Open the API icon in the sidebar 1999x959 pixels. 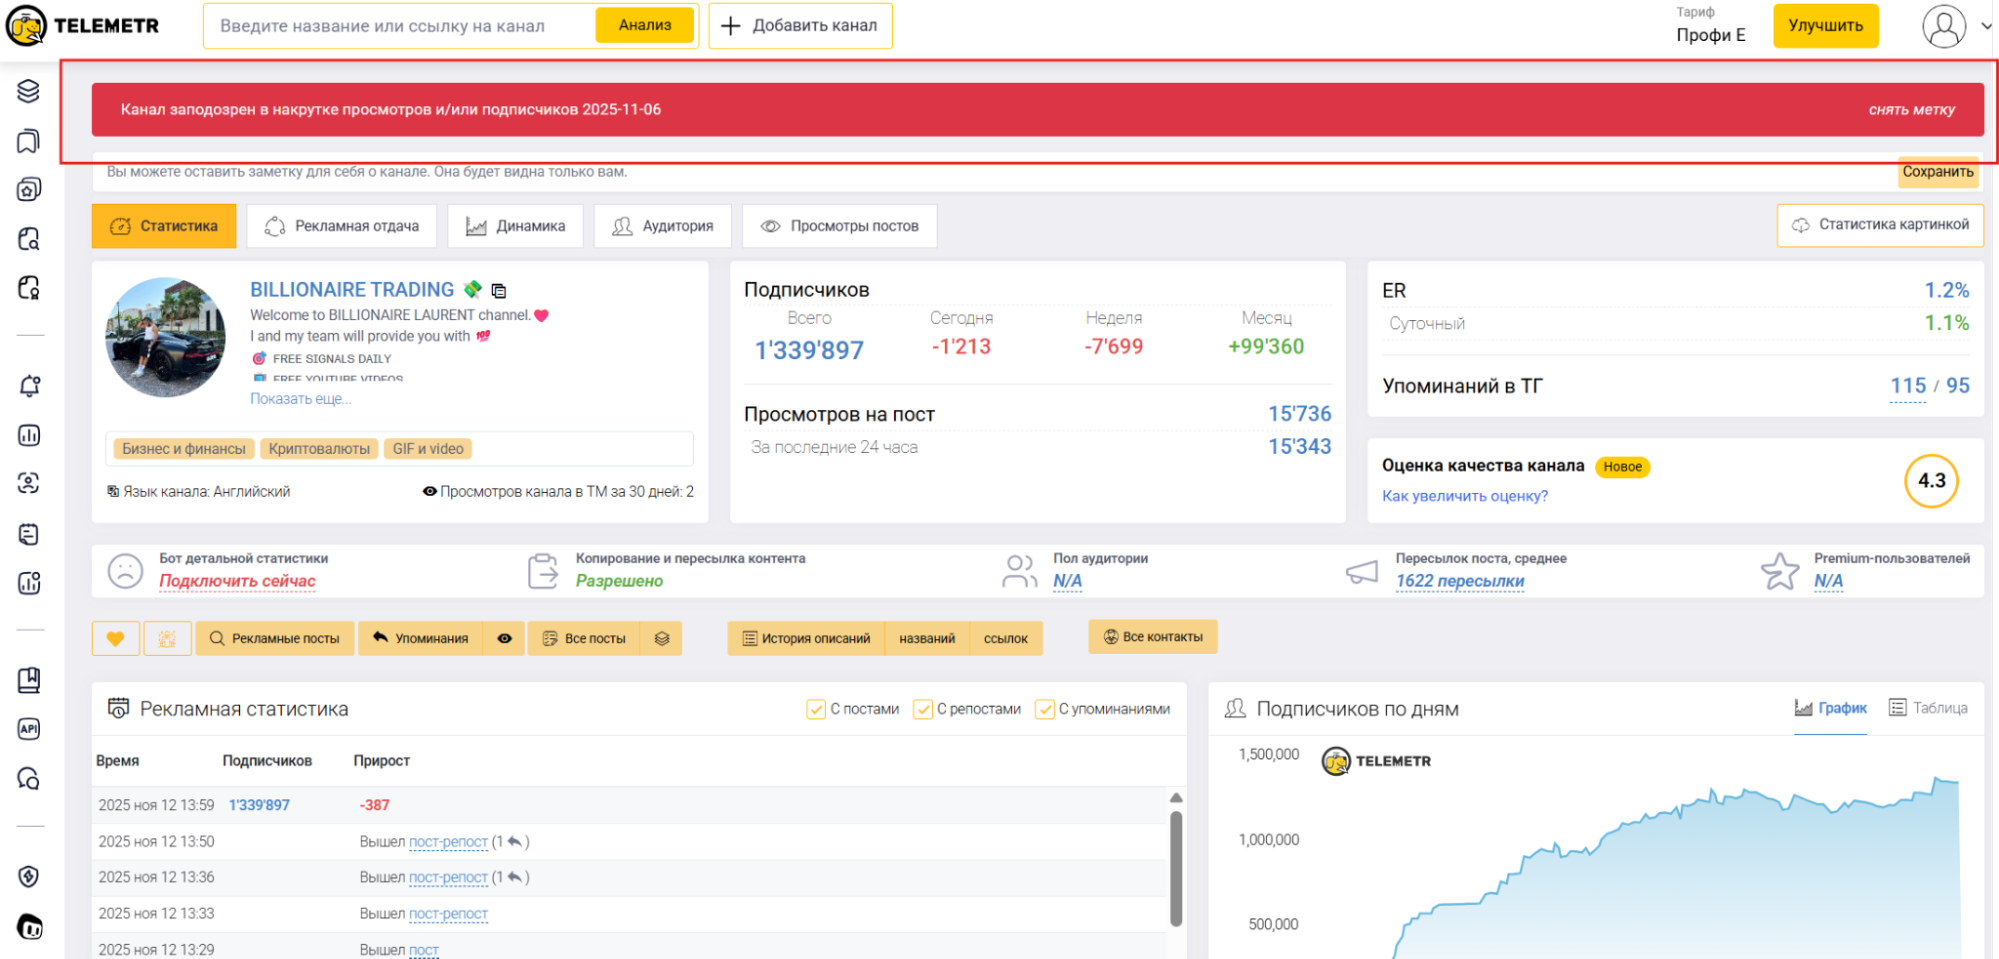[29, 729]
